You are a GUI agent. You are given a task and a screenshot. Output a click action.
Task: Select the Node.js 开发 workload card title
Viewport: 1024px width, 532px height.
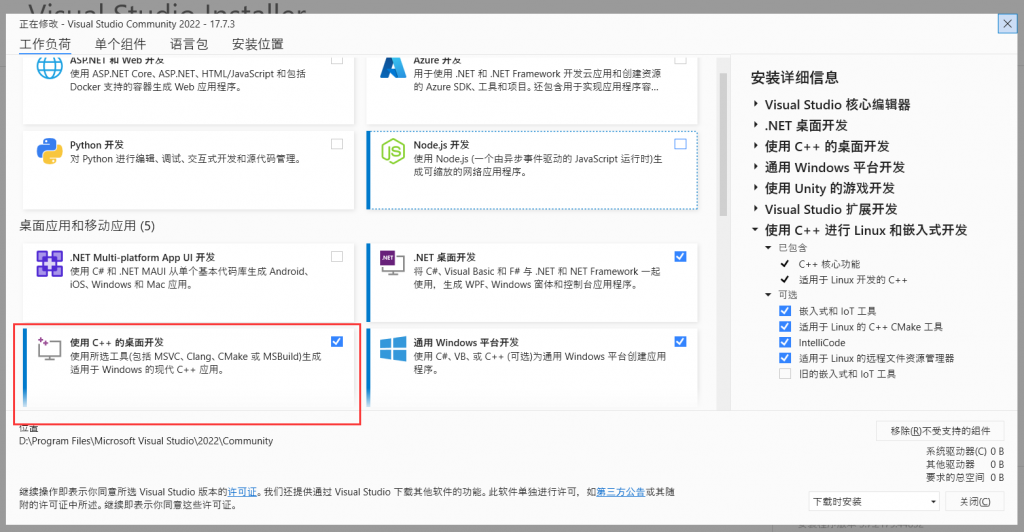(x=441, y=145)
